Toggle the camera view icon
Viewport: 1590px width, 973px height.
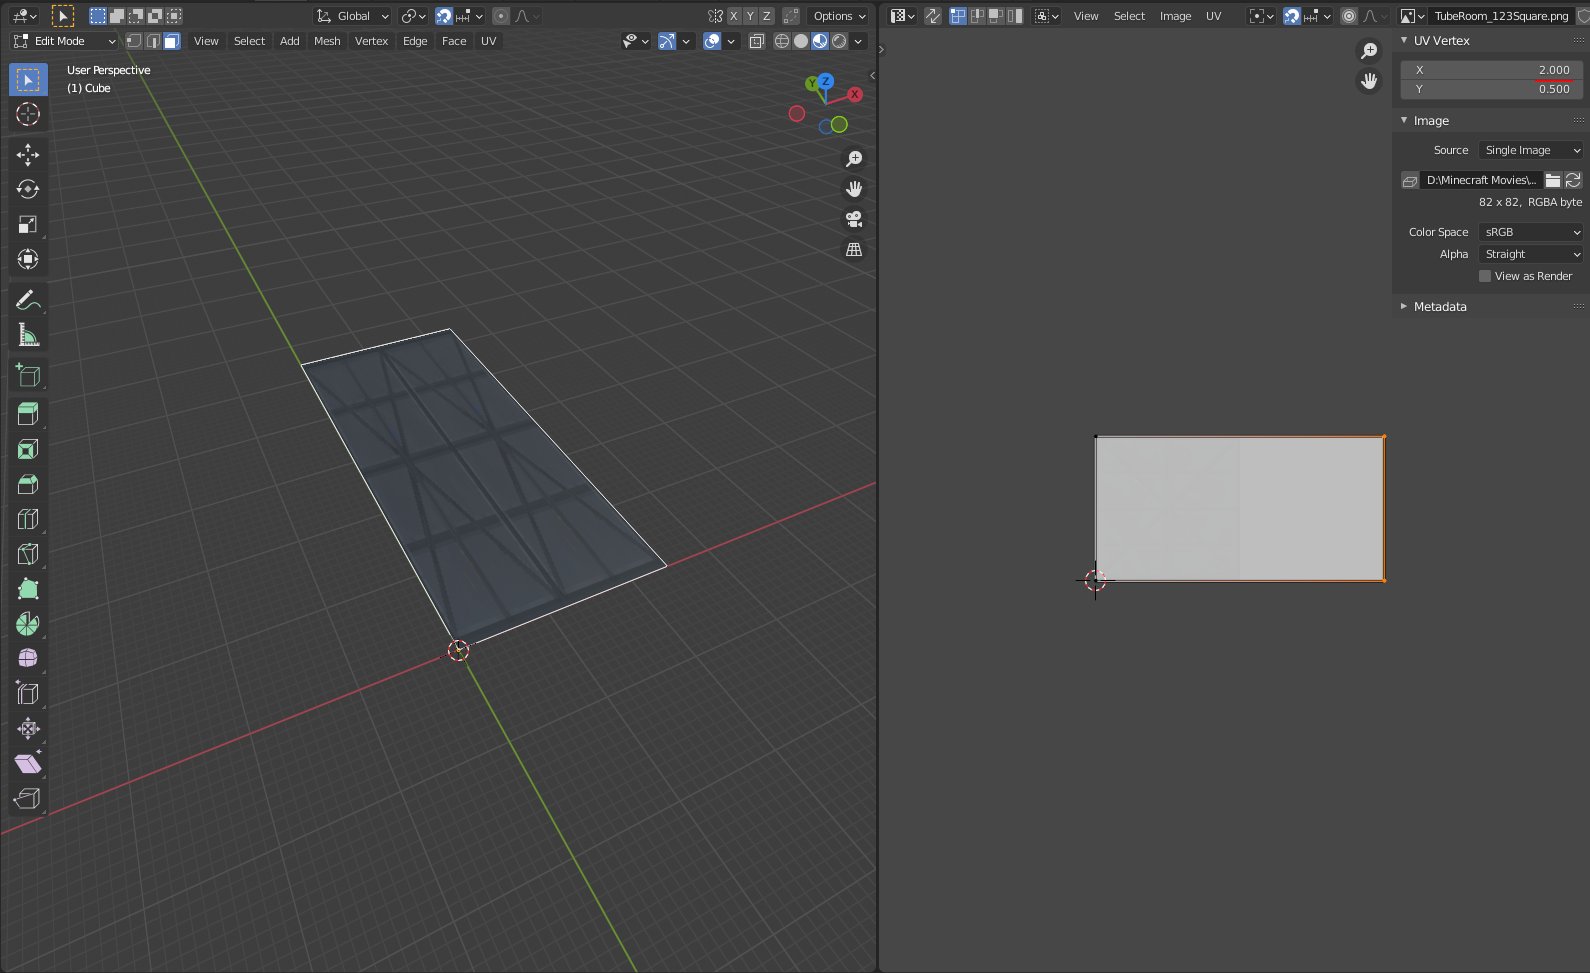click(x=854, y=219)
